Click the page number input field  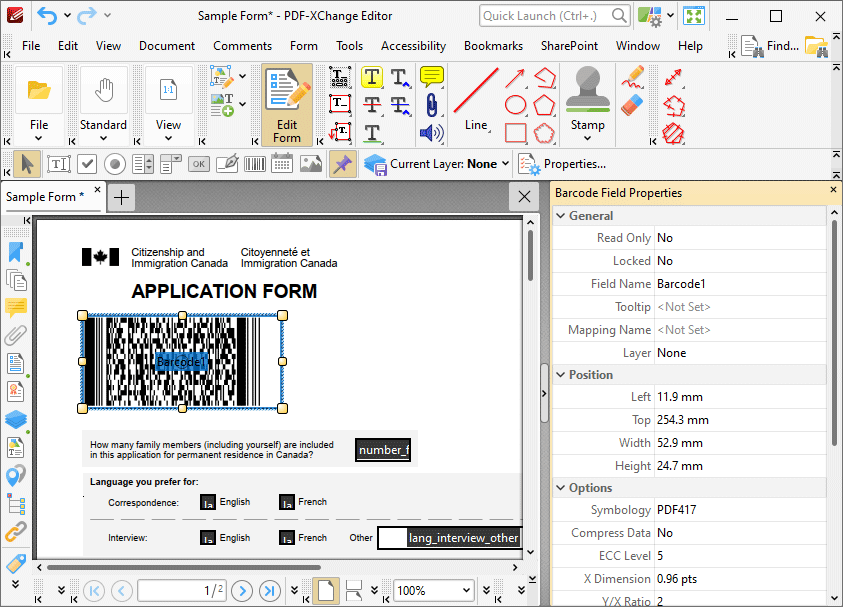(182, 591)
